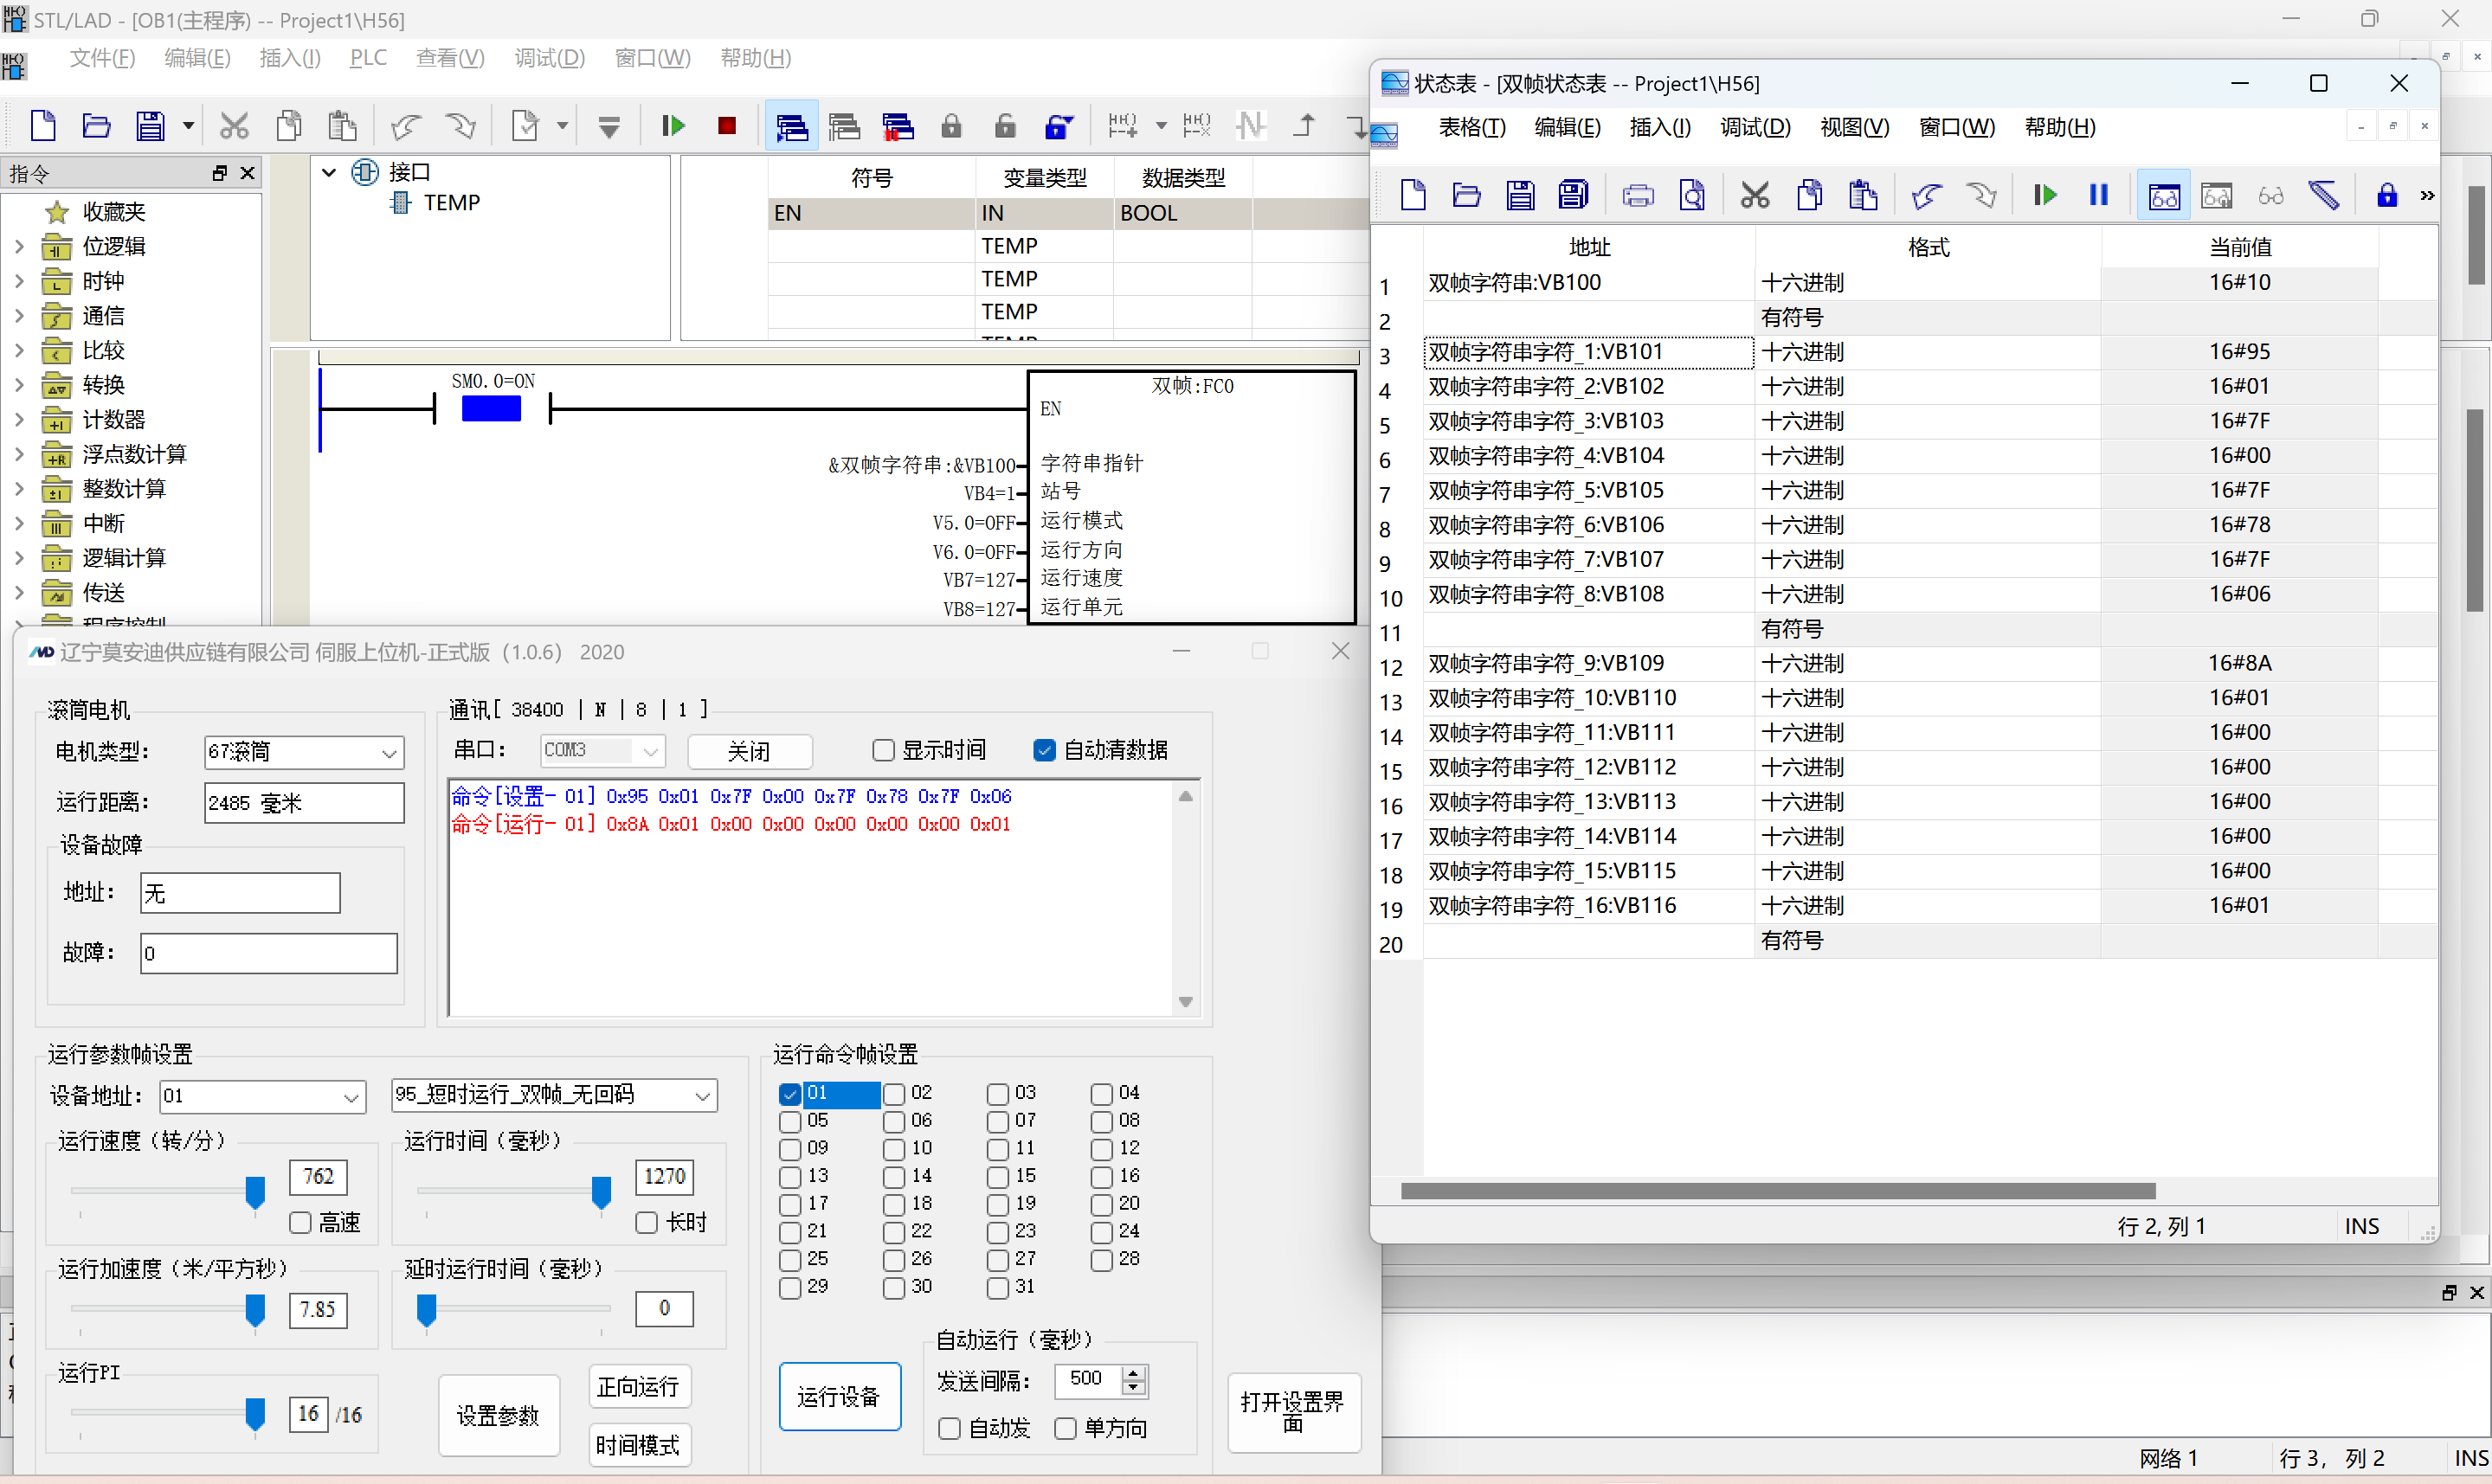
Task: Click the 运行速度 slider handle
Action: pyautogui.click(x=255, y=1192)
